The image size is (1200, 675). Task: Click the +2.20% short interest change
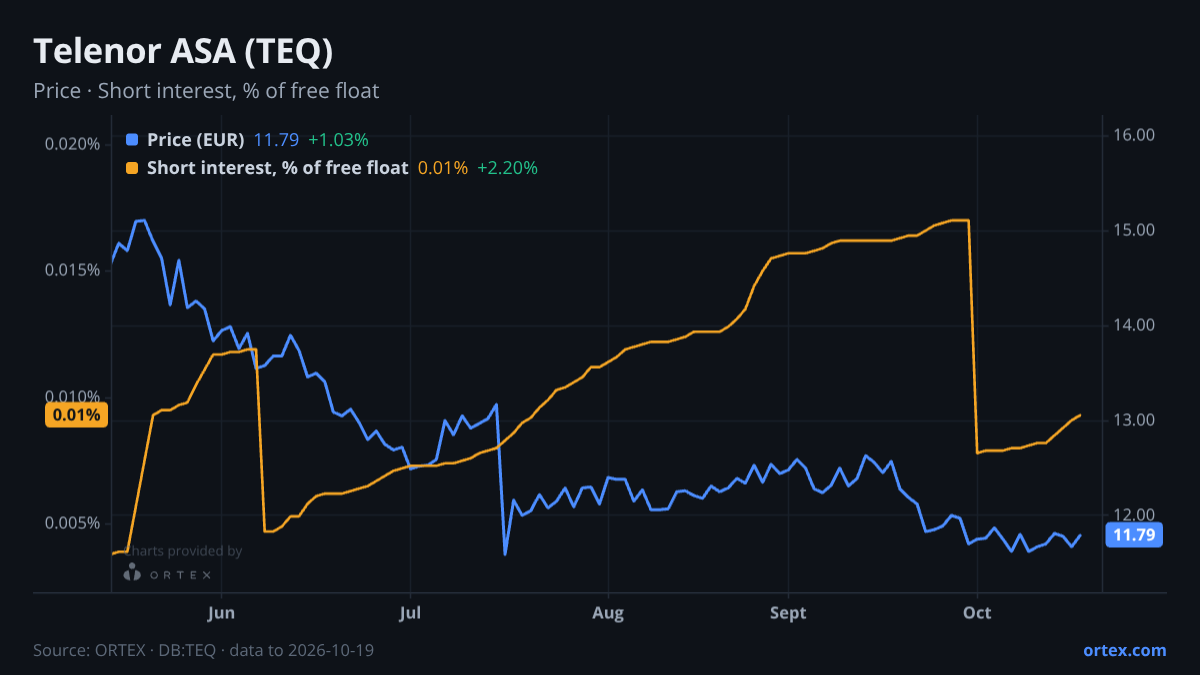pyautogui.click(x=507, y=168)
